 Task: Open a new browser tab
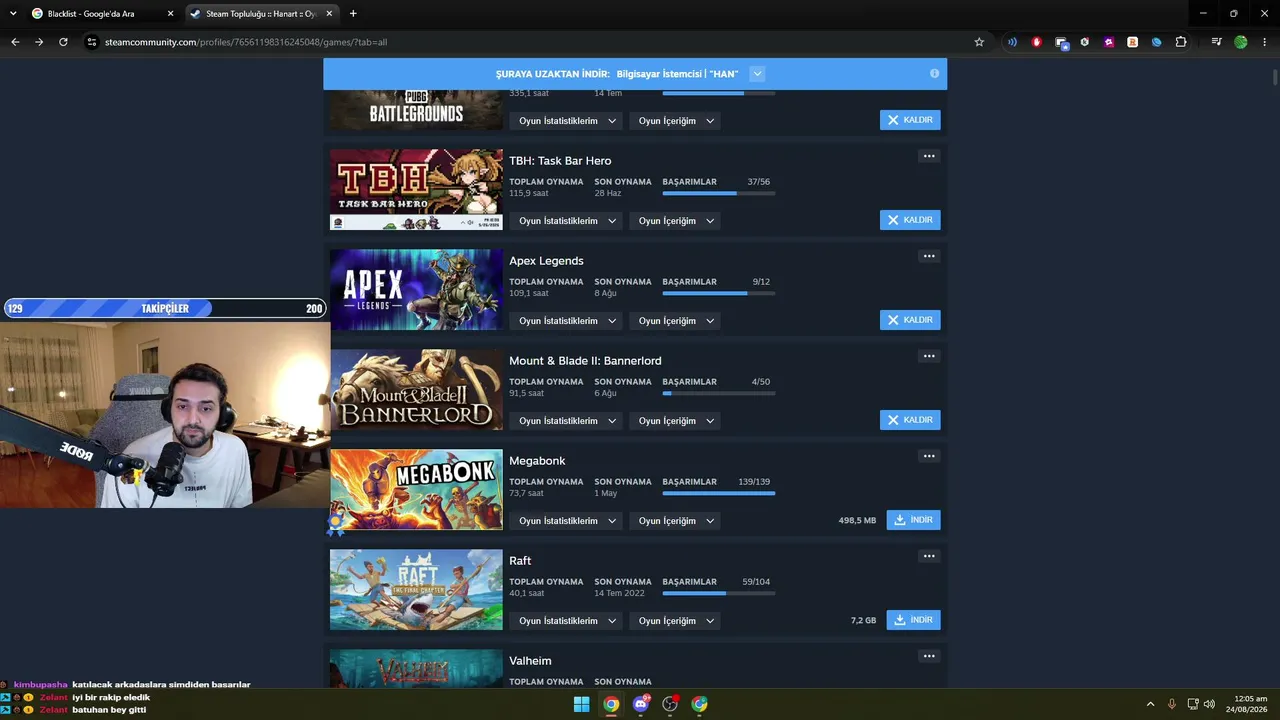coord(353,14)
